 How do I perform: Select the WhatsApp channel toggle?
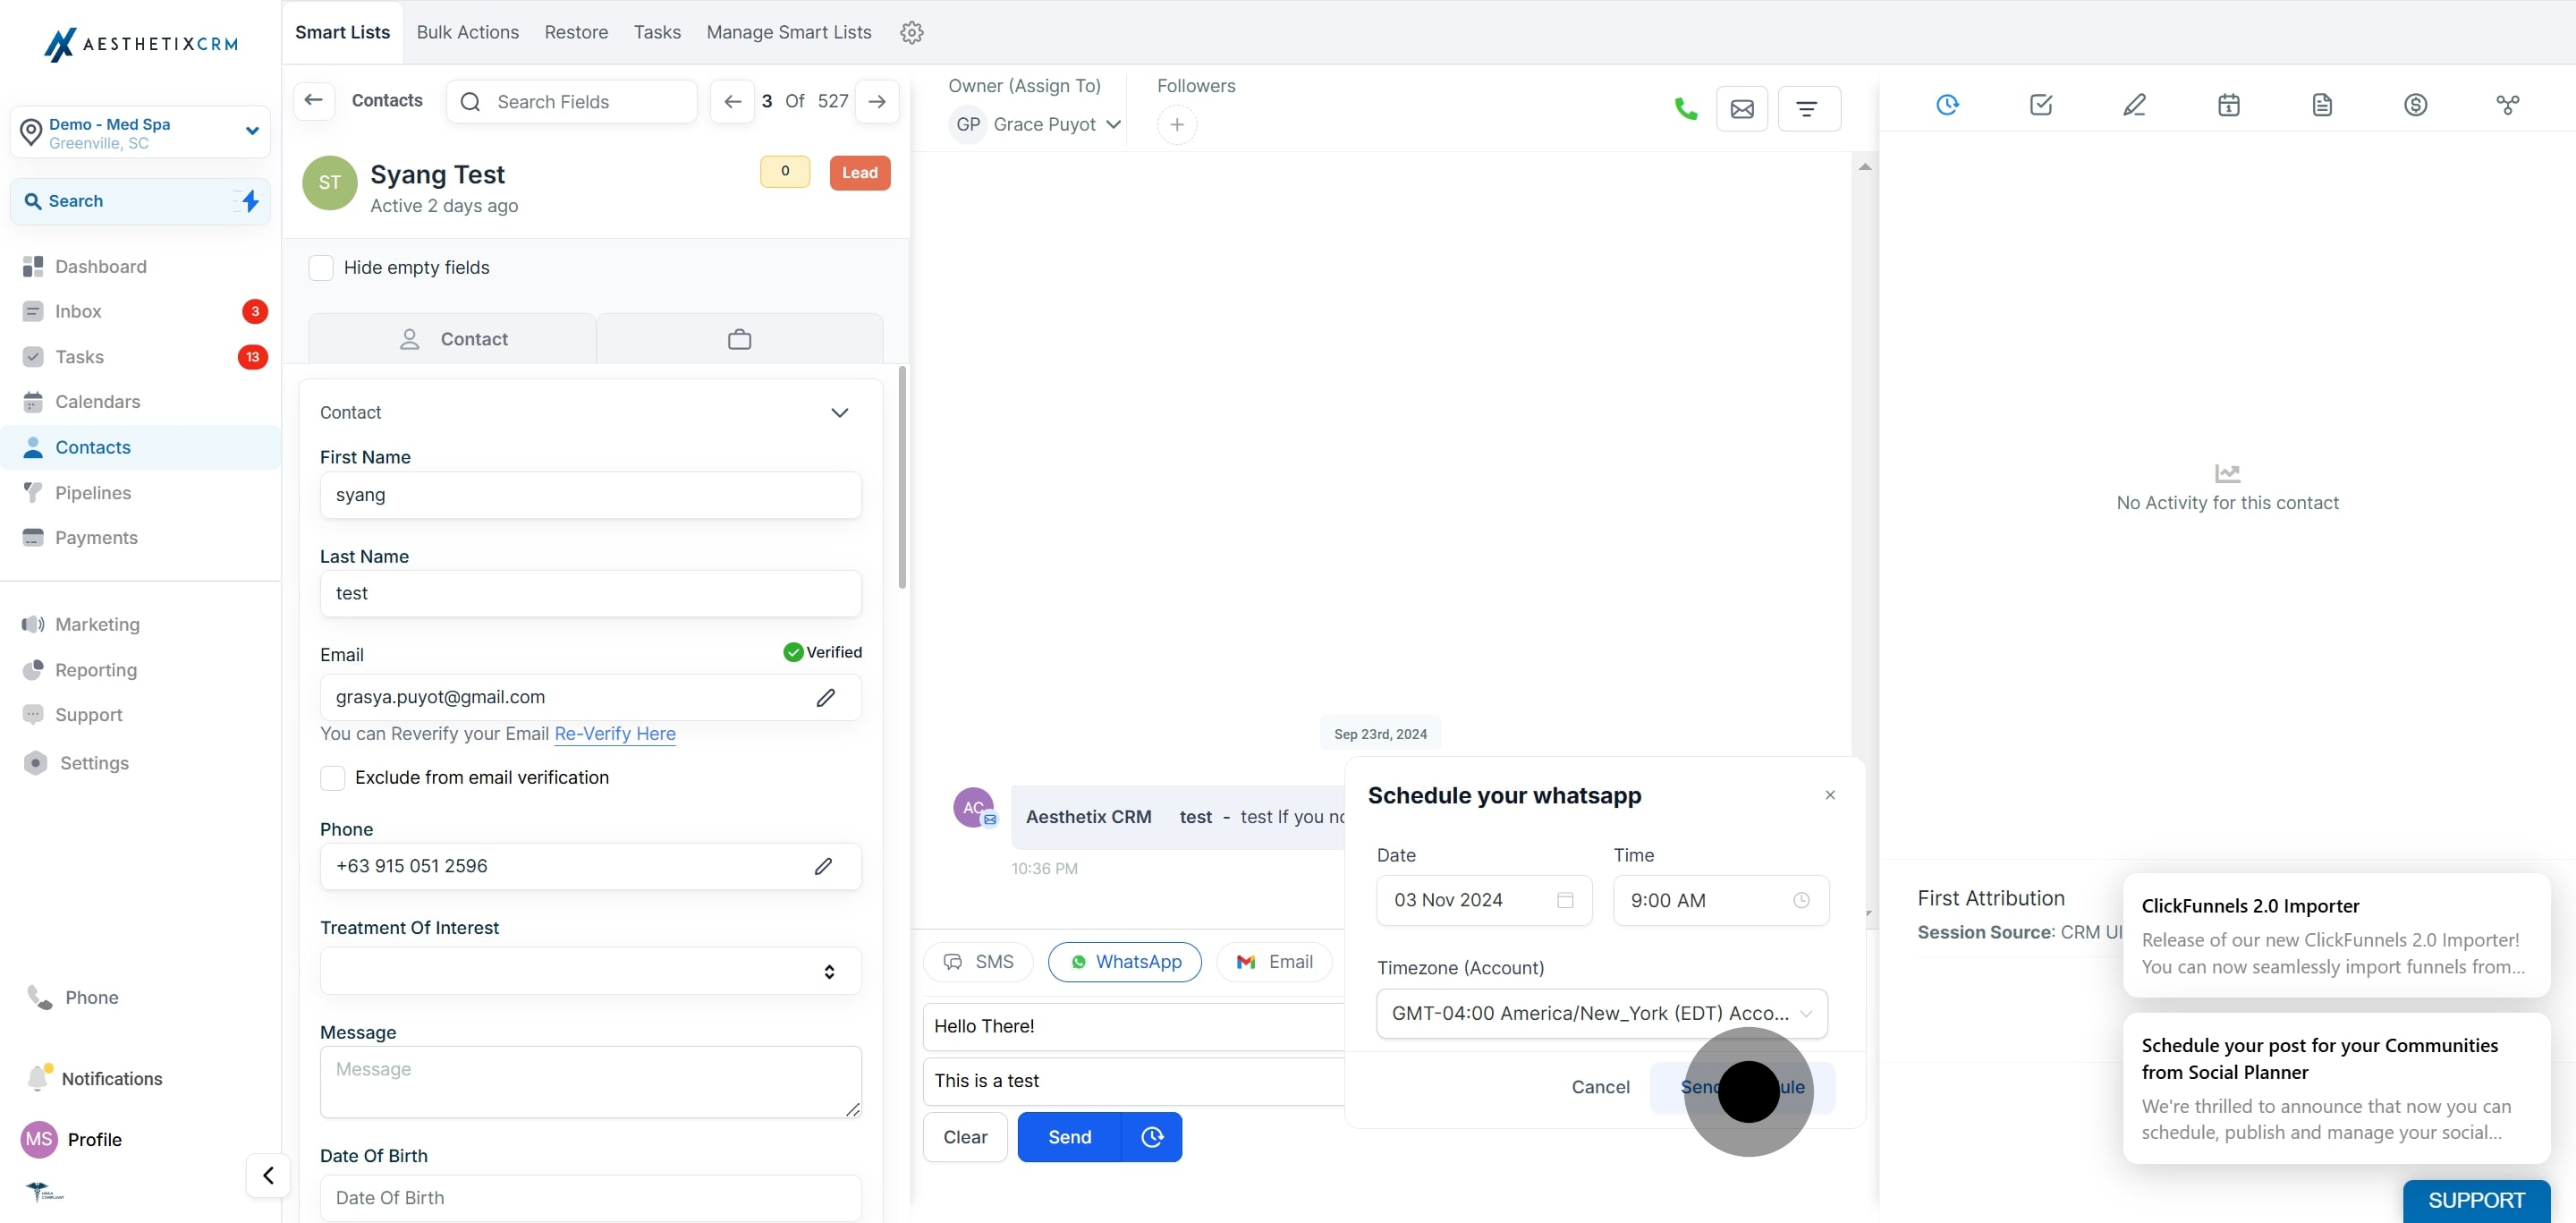pyautogui.click(x=1125, y=962)
